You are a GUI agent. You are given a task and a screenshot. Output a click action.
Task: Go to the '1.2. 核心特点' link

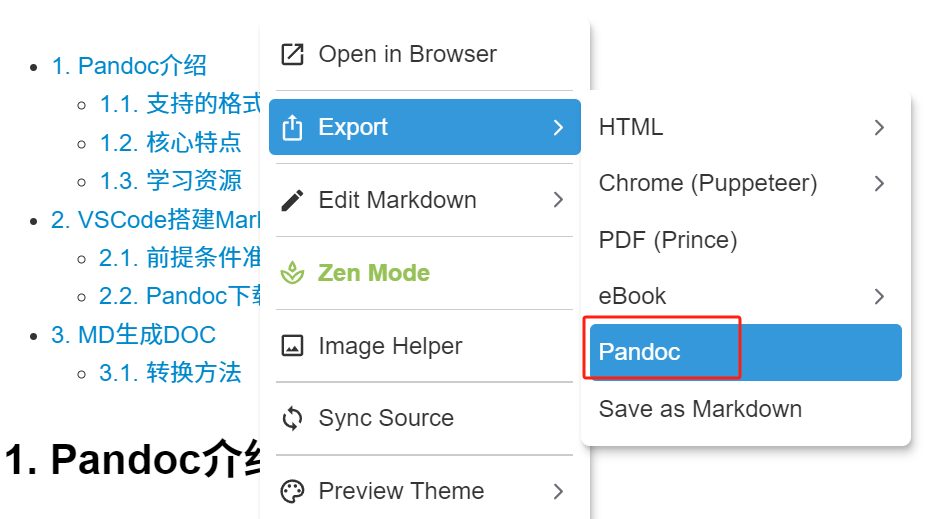[x=170, y=143]
